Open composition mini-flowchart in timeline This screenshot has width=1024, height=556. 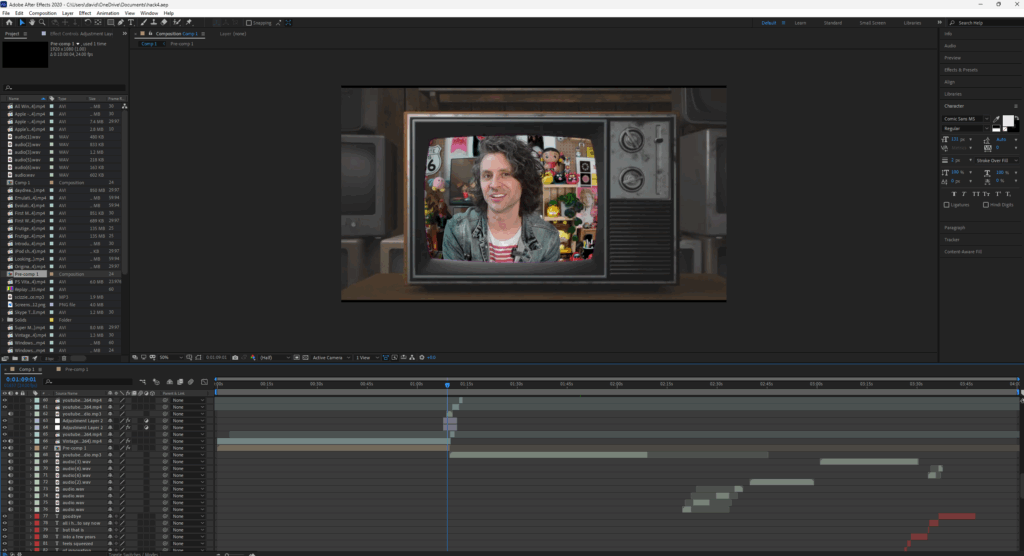[142, 382]
